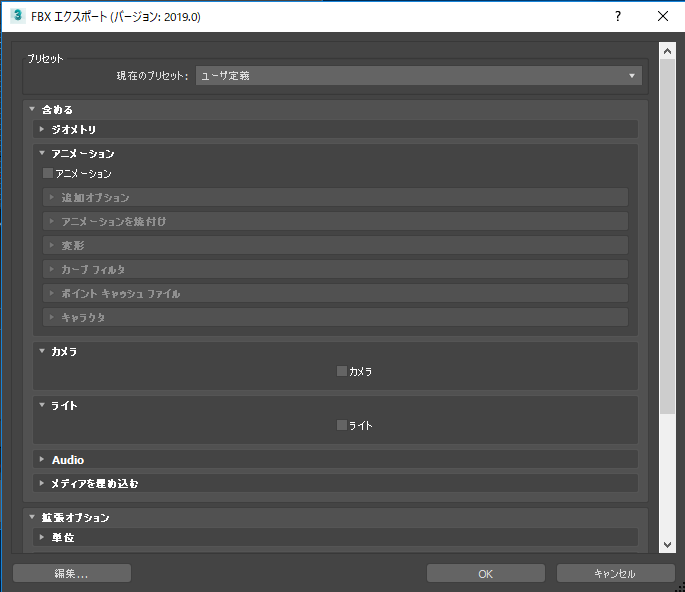The height and width of the screenshot is (592, 685).
Task: Collapse the 拡張オプション section
Action: [336, 518]
